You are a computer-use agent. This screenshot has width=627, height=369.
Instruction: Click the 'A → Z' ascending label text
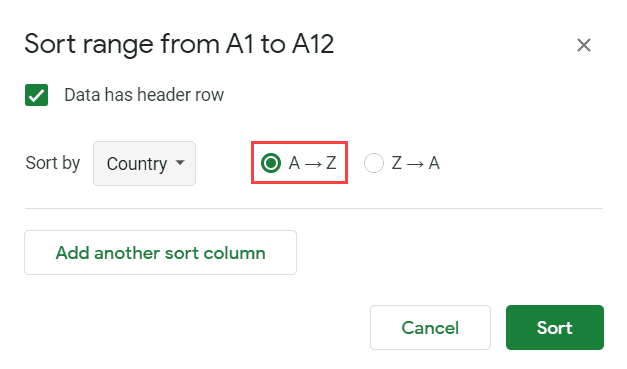pos(312,163)
